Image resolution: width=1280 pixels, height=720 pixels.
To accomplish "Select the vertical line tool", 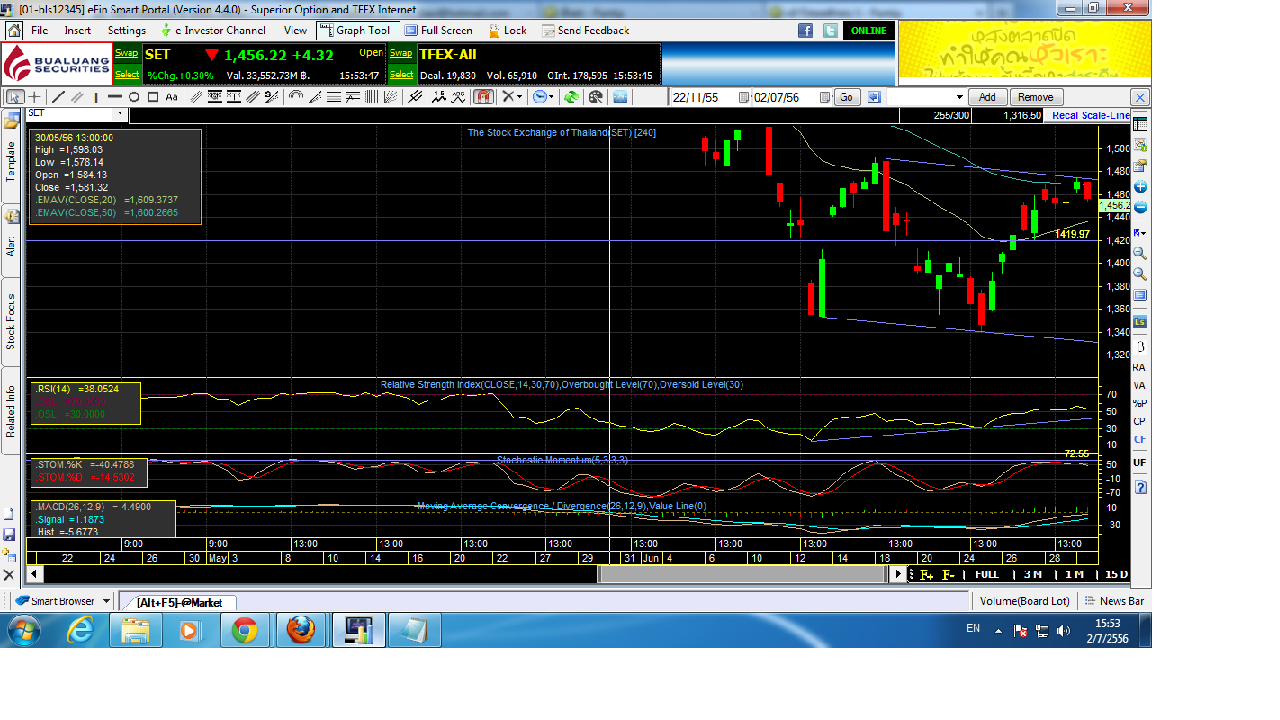I will pyautogui.click(x=96, y=97).
